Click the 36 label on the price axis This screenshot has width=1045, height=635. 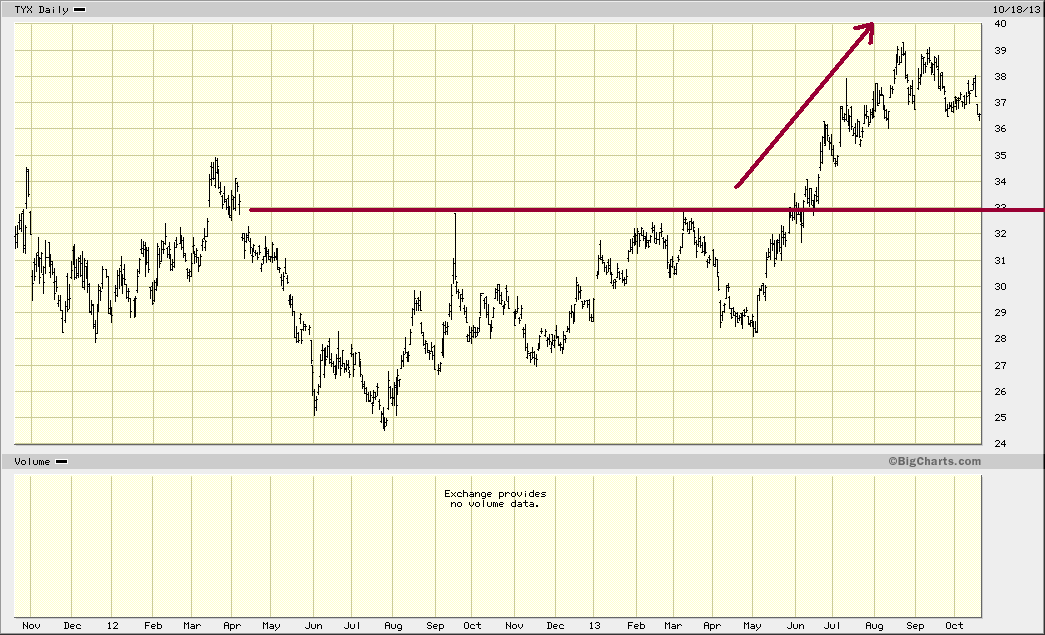pyautogui.click(x=999, y=129)
